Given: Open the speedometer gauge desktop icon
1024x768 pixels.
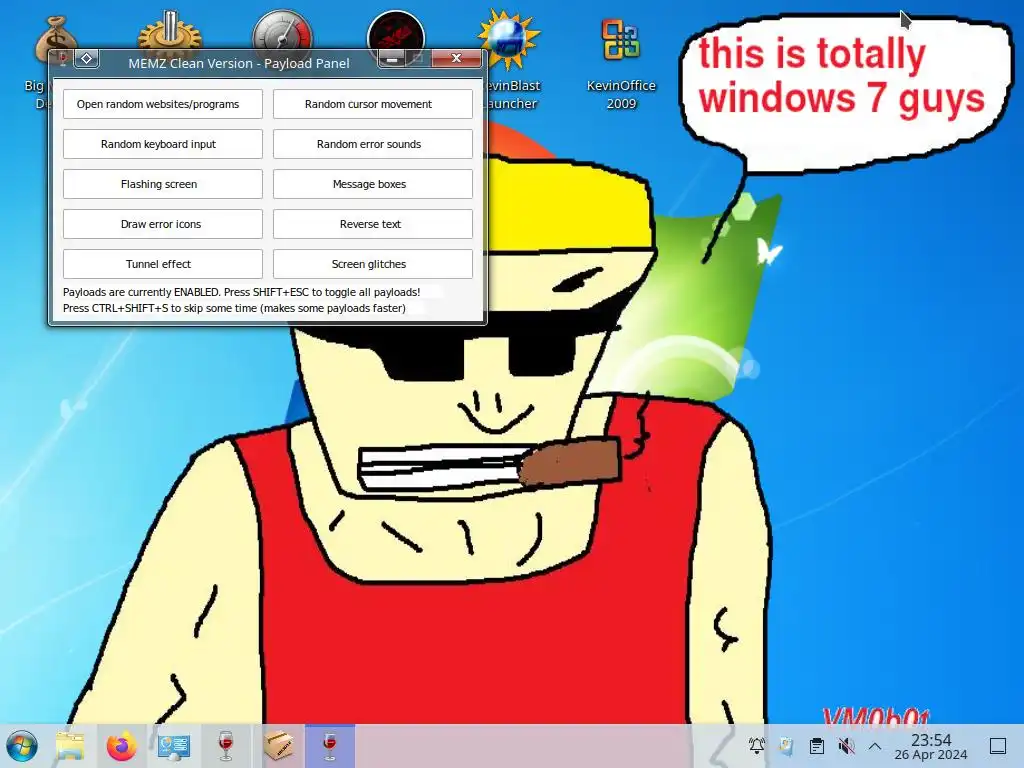Looking at the screenshot, I should [283, 31].
